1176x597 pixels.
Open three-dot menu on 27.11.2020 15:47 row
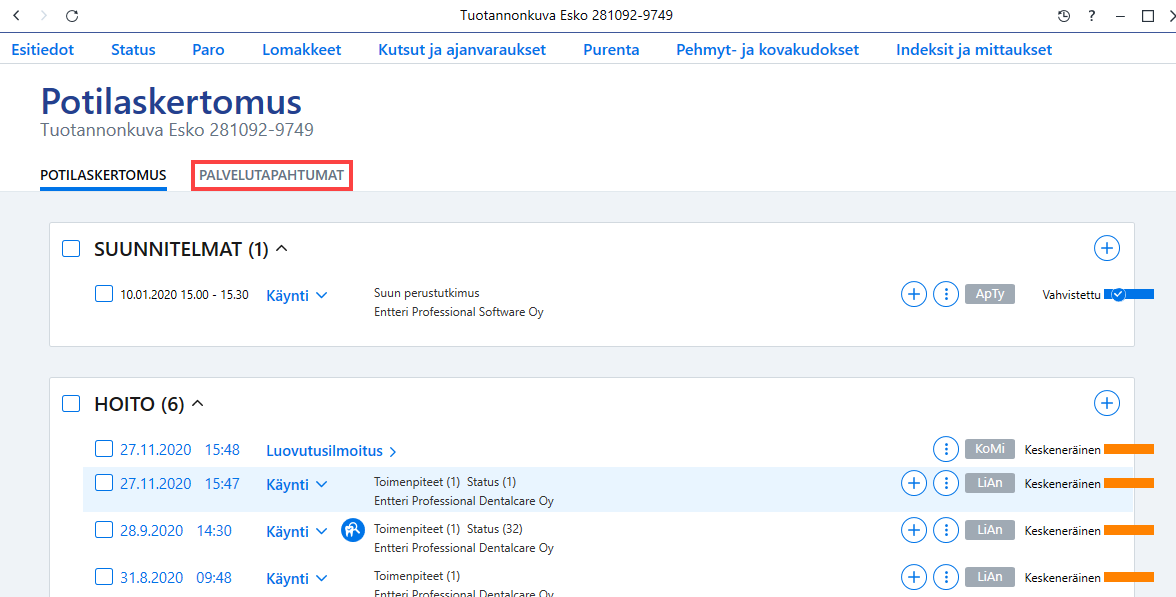[946, 484]
